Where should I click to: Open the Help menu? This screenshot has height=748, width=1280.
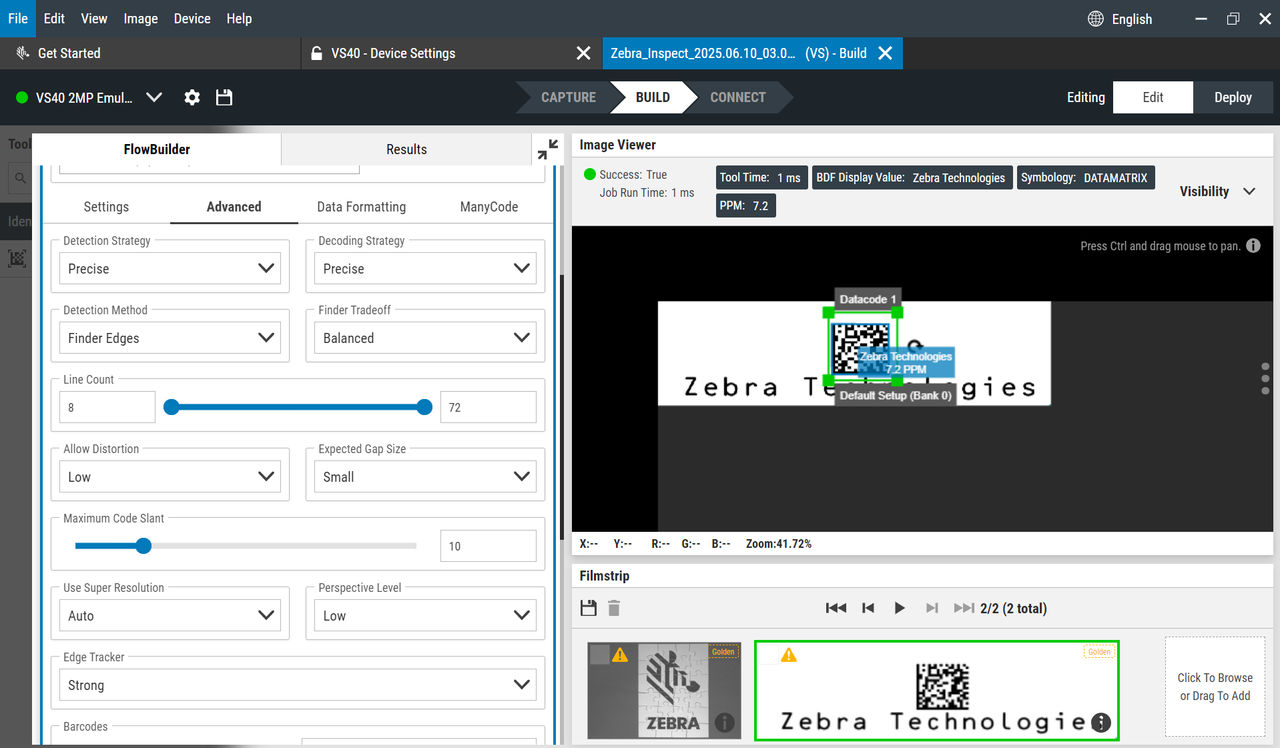point(239,18)
